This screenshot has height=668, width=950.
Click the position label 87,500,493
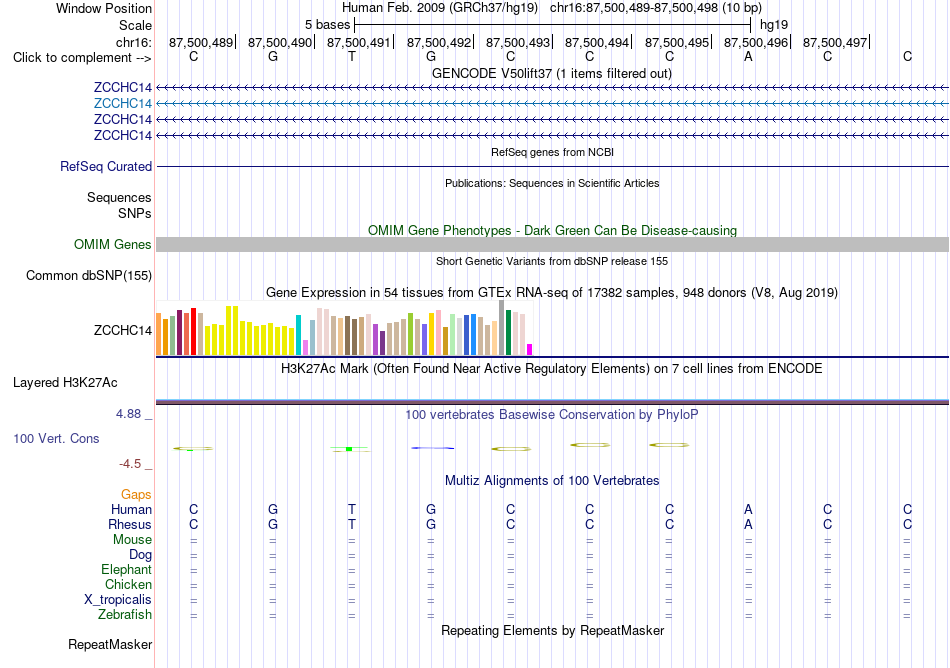518,42
